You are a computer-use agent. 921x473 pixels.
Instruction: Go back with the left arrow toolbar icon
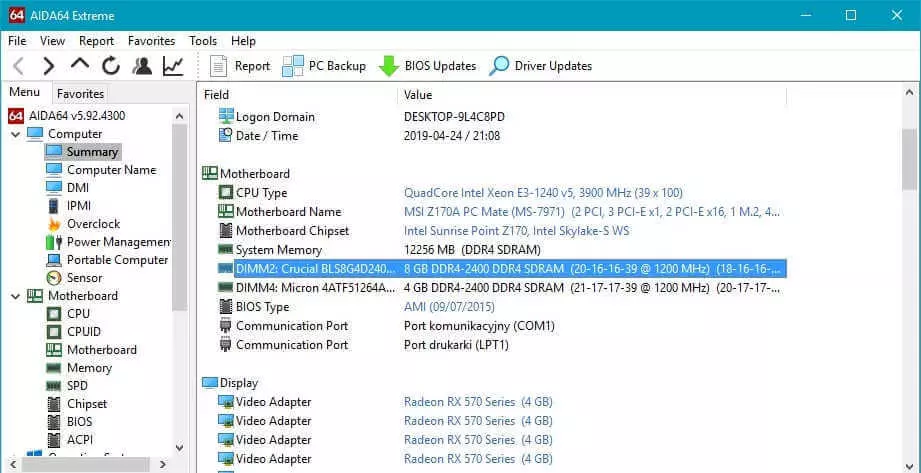[18, 66]
